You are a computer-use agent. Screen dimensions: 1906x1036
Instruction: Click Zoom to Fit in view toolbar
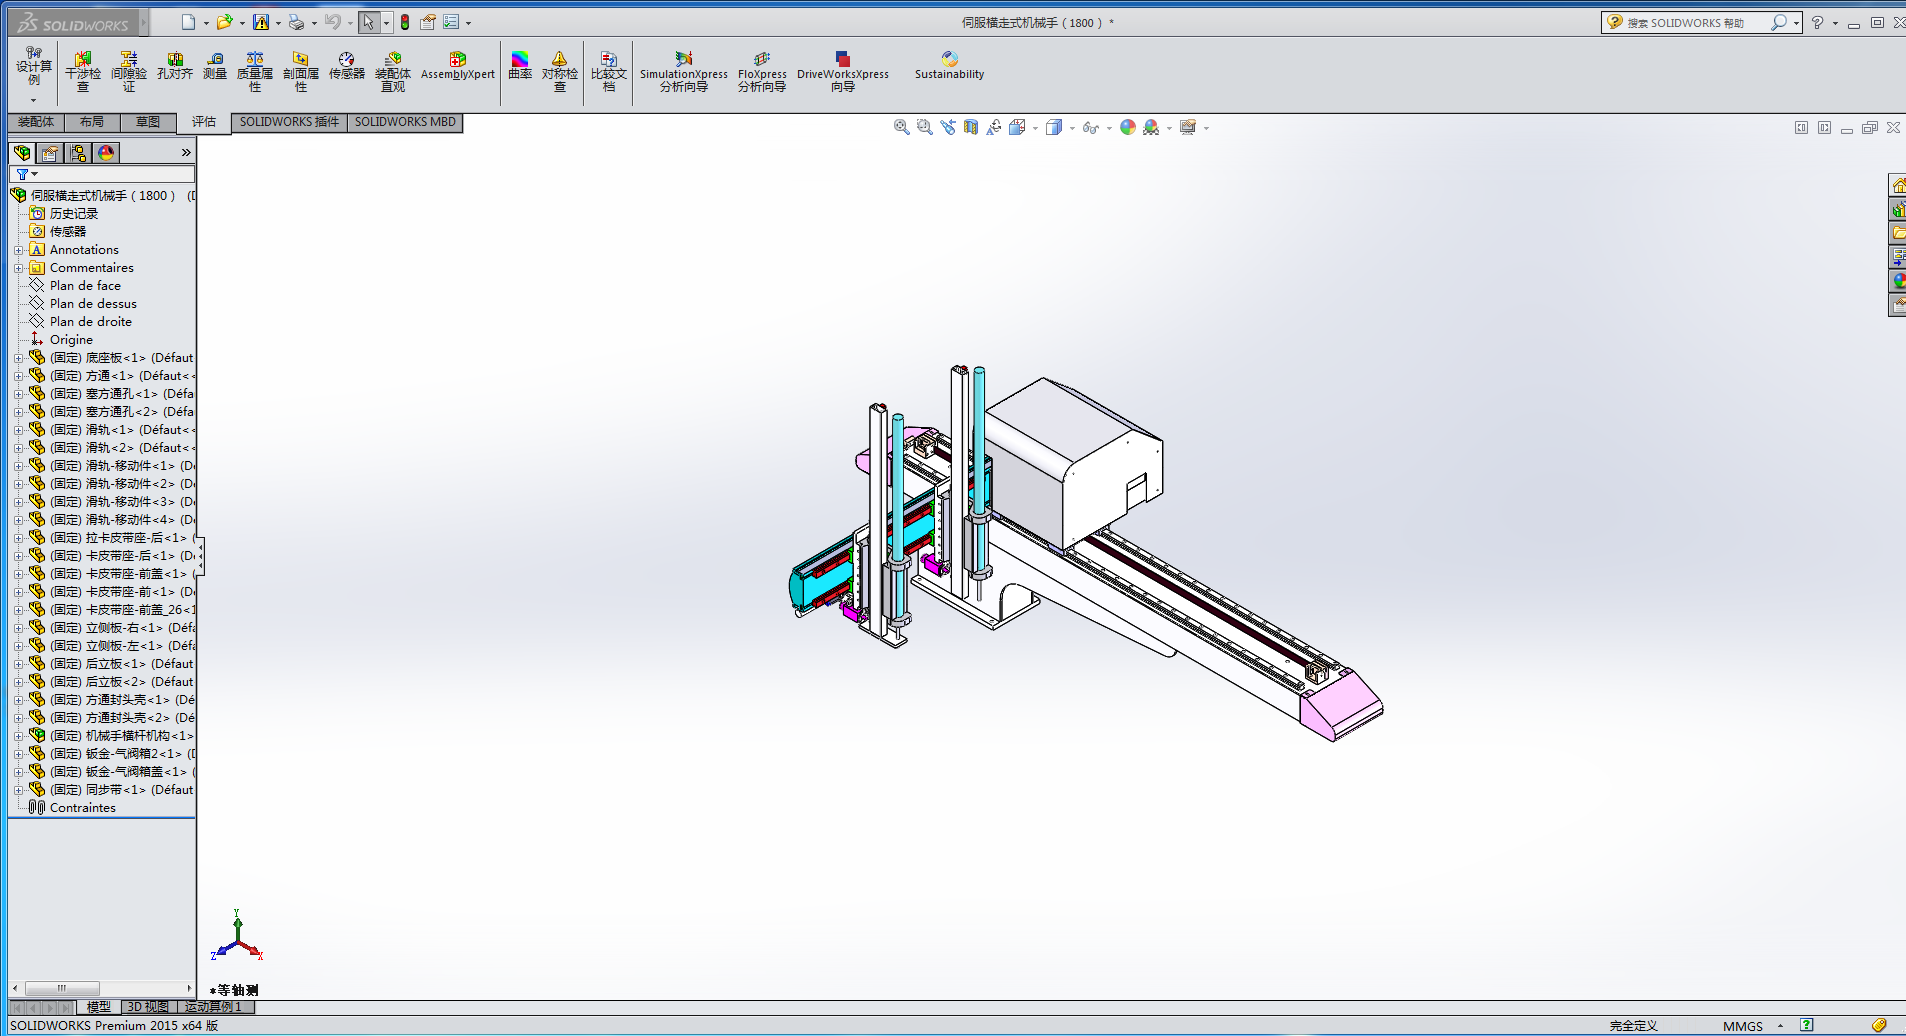click(901, 128)
